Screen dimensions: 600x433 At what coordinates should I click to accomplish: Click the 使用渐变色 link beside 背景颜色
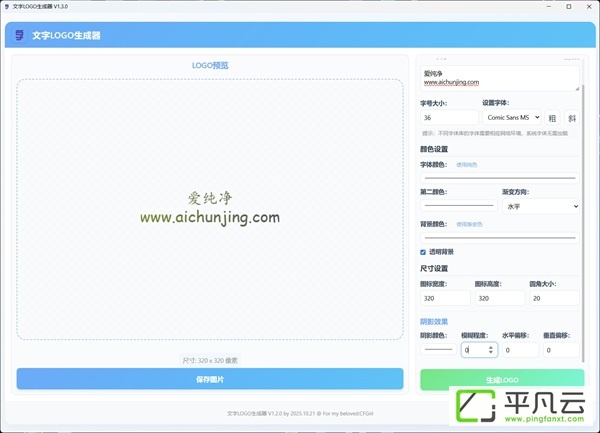pyautogui.click(x=469, y=224)
